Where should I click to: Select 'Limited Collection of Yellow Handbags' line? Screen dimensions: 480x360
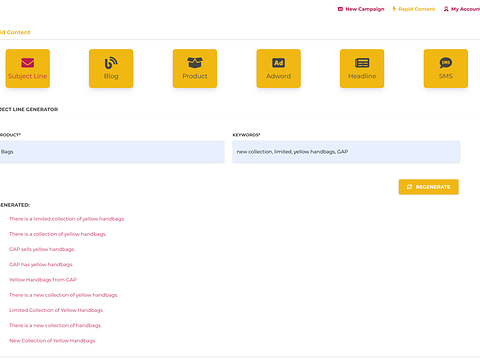(x=56, y=310)
